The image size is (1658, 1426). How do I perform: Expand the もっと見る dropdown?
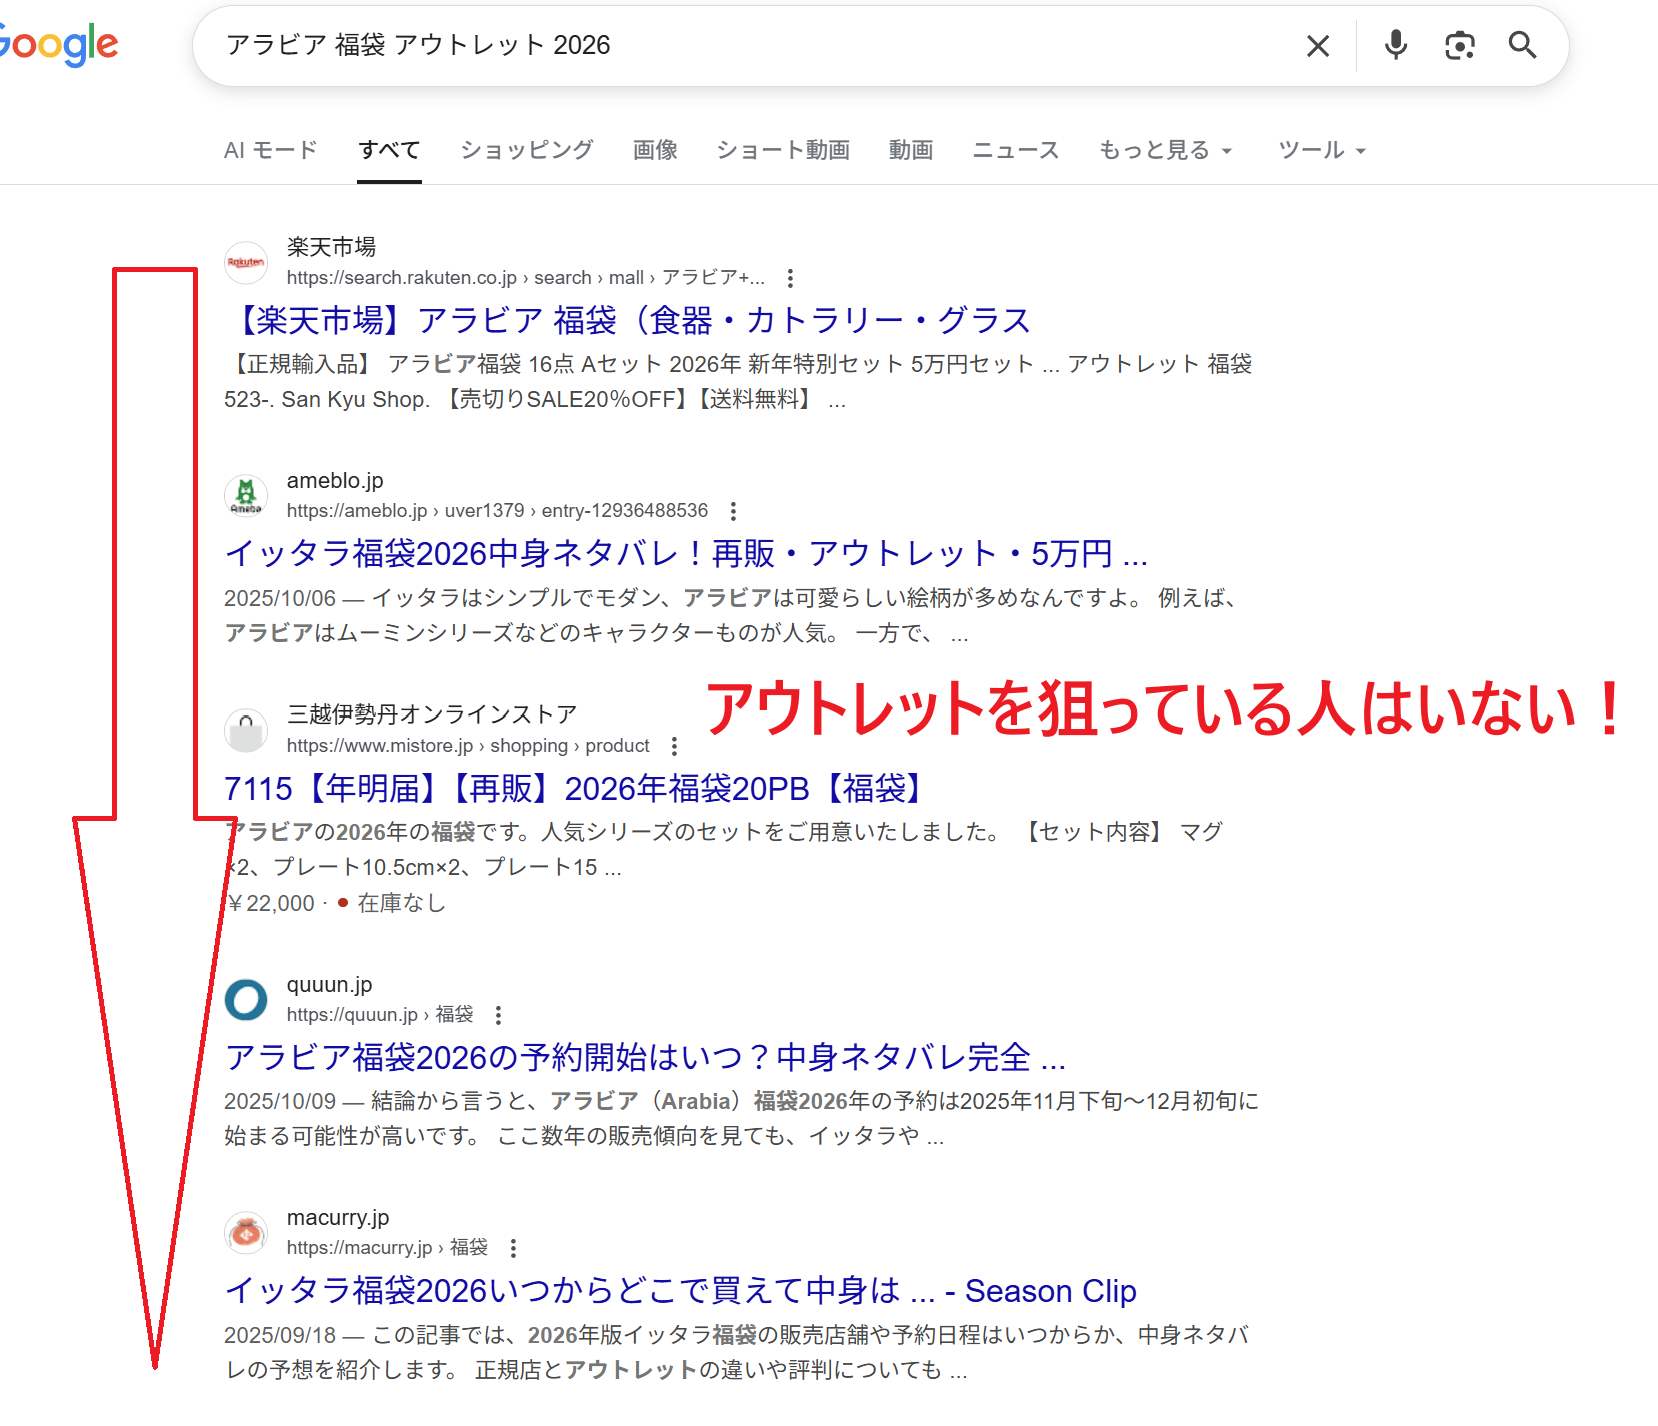pos(1165,150)
